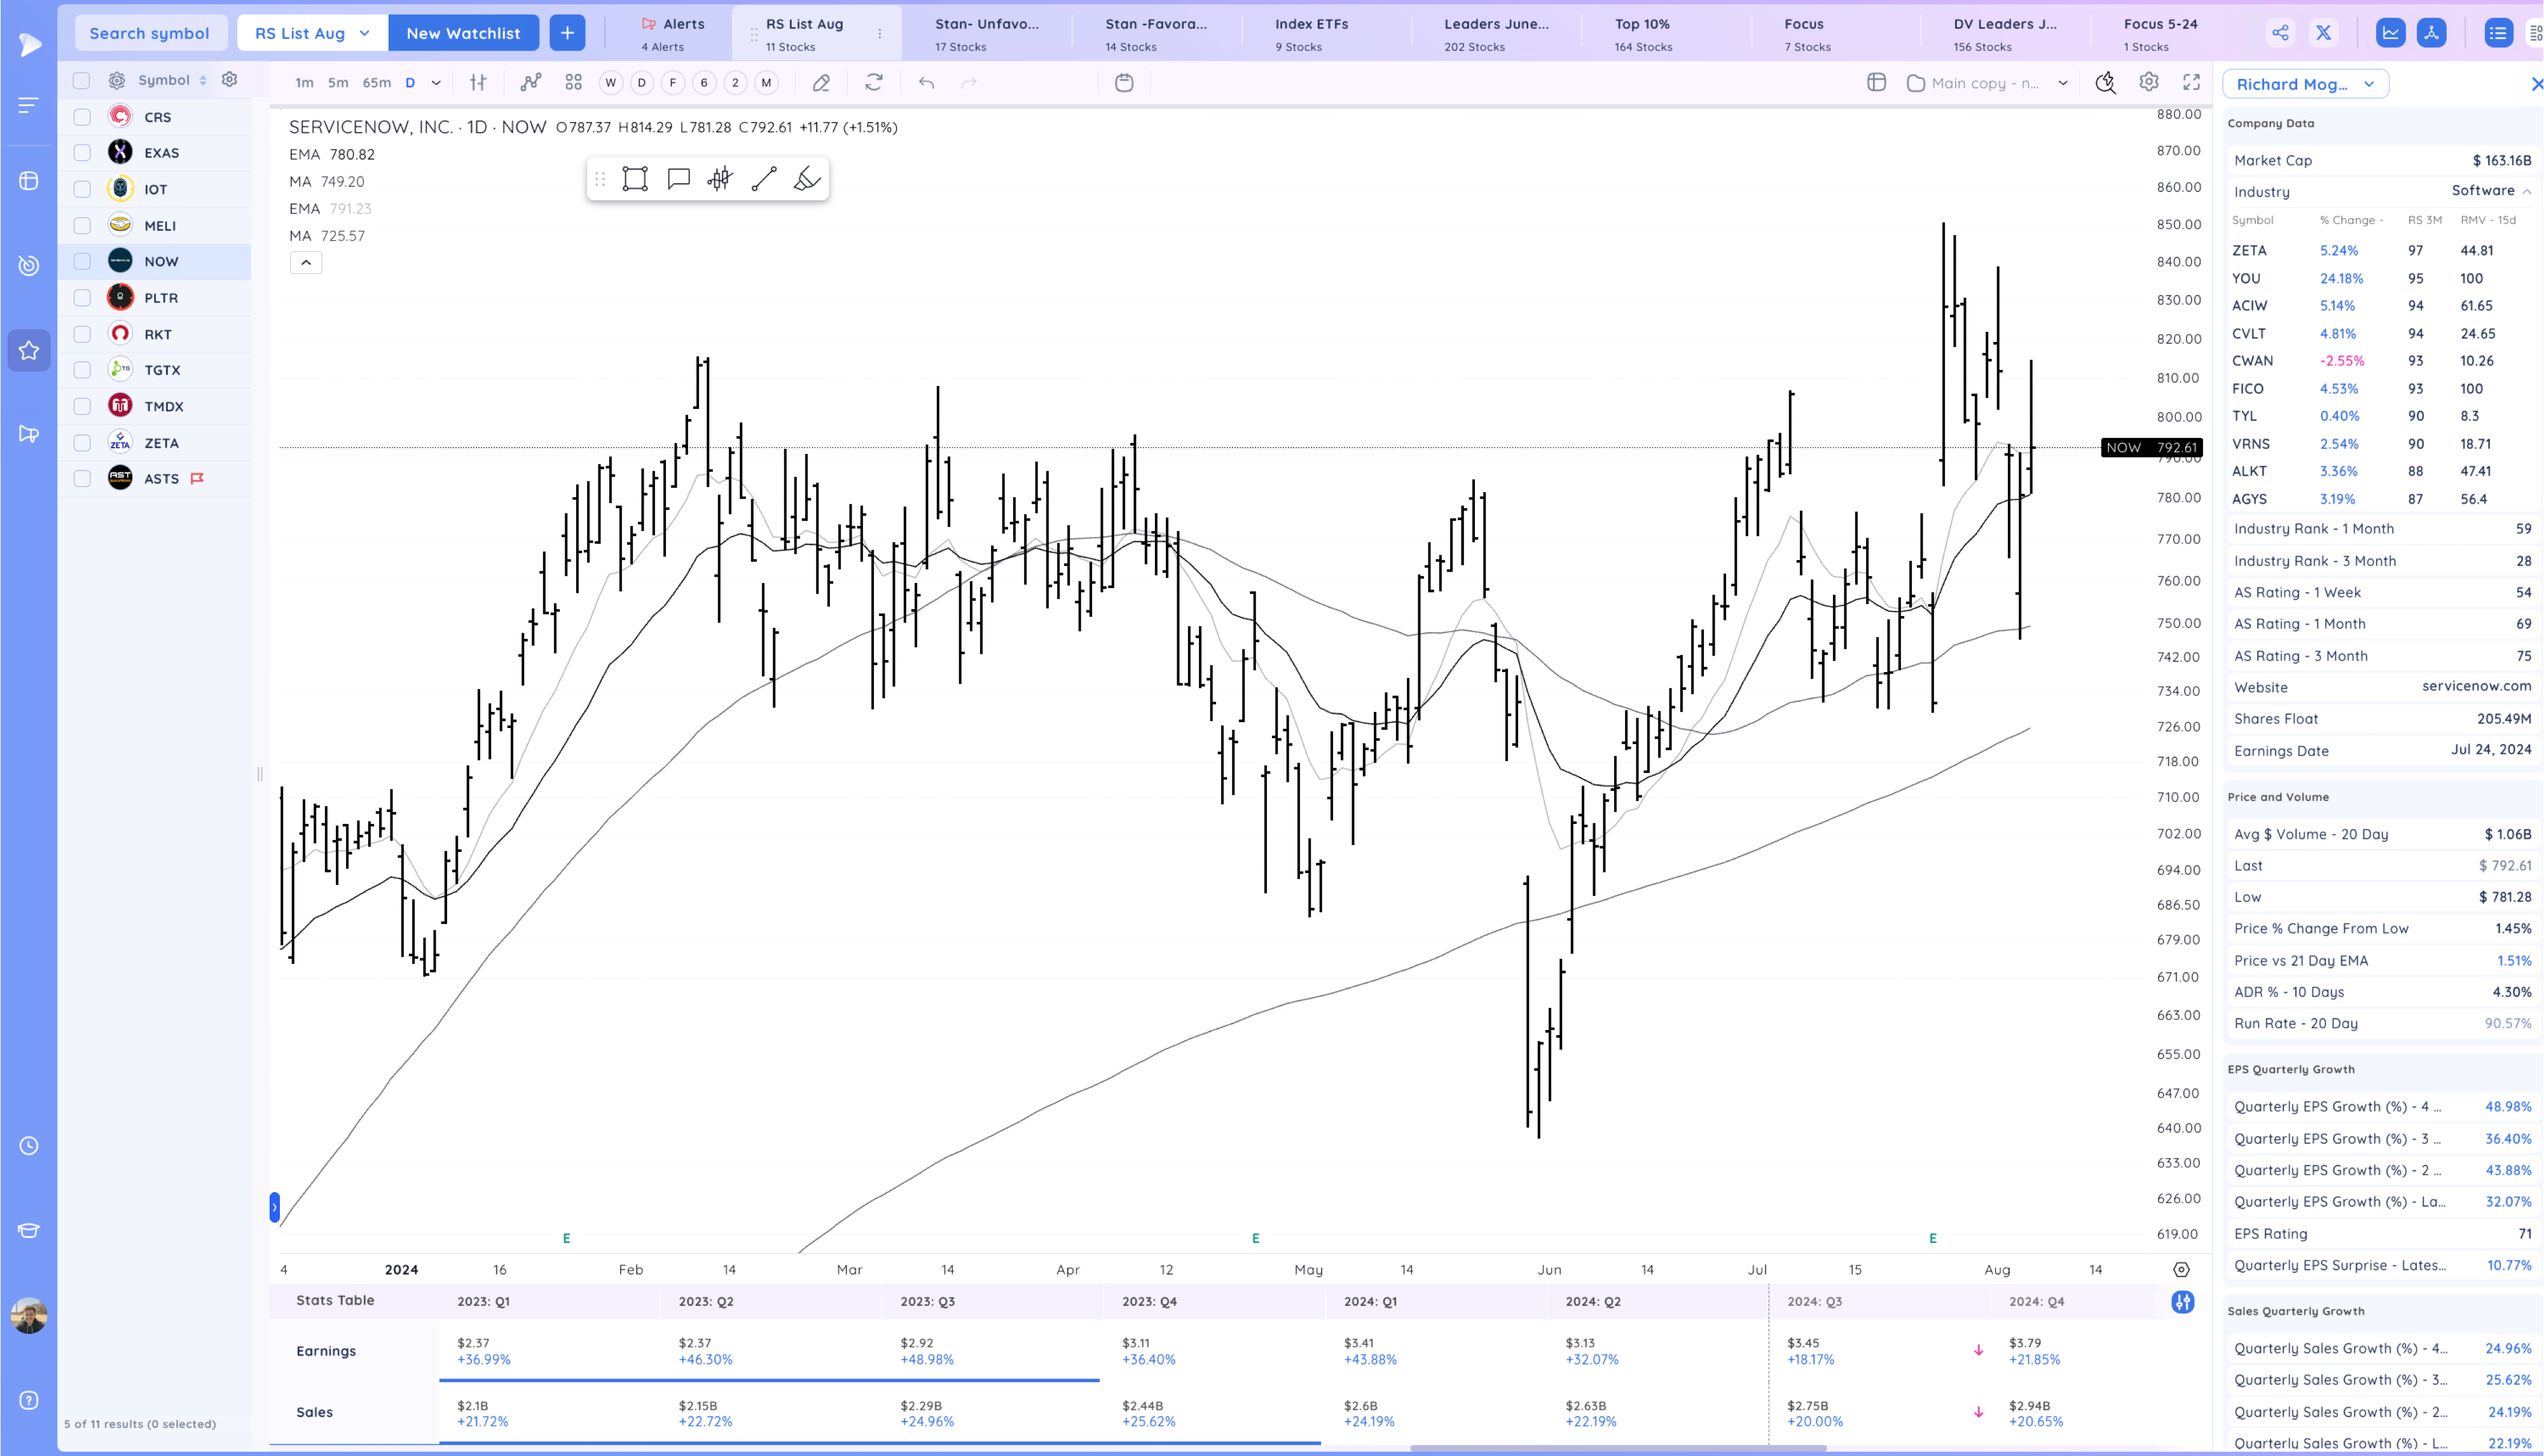Click the New Watchlist button
The width and height of the screenshot is (2544, 1456).
(x=463, y=33)
